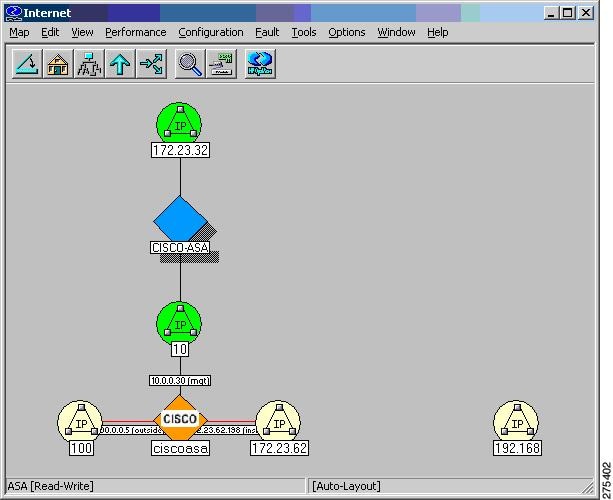
Task: Click the 10.0.0.30 (mgt) interface label
Action: [180, 380]
